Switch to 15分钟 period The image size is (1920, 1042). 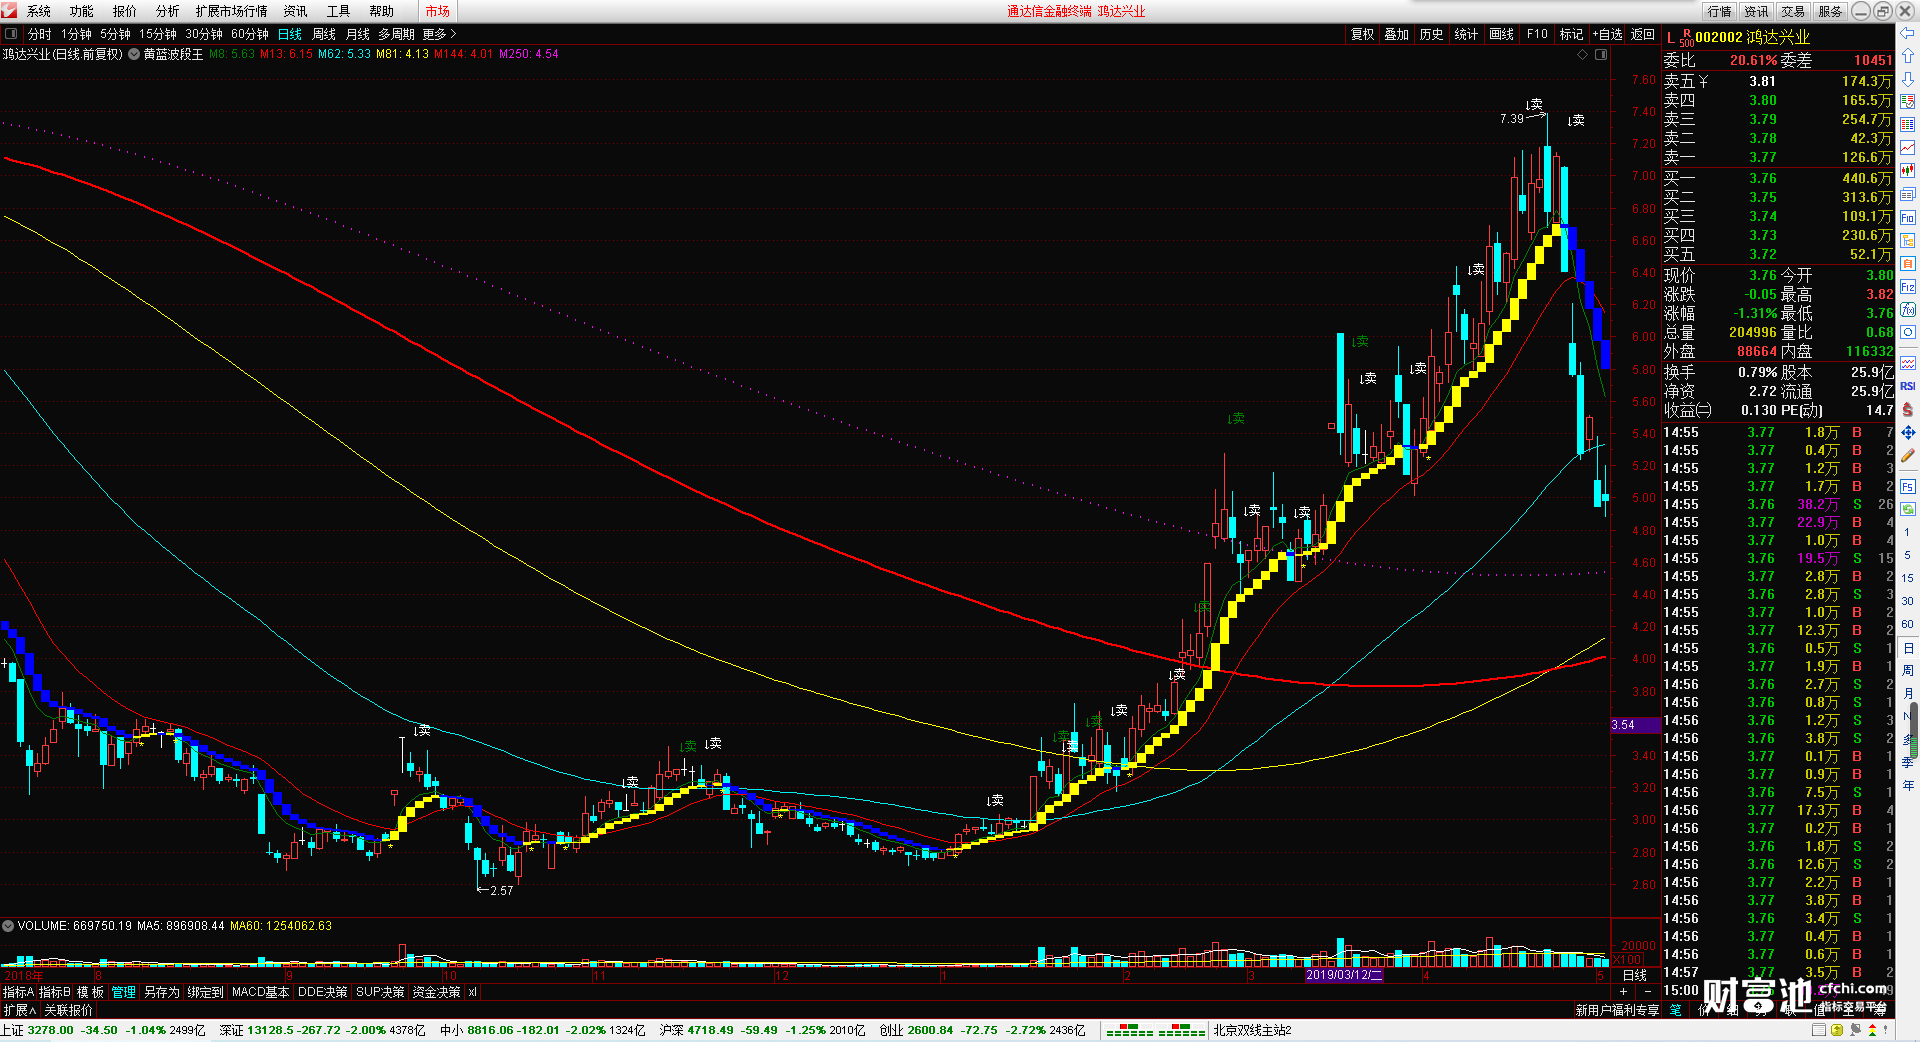click(x=158, y=34)
